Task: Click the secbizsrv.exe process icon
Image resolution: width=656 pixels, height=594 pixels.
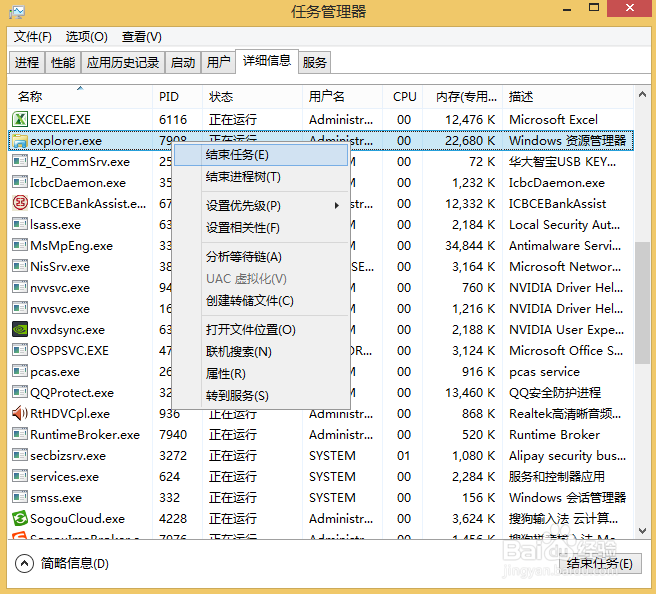Action: pyautogui.click(x=20, y=455)
